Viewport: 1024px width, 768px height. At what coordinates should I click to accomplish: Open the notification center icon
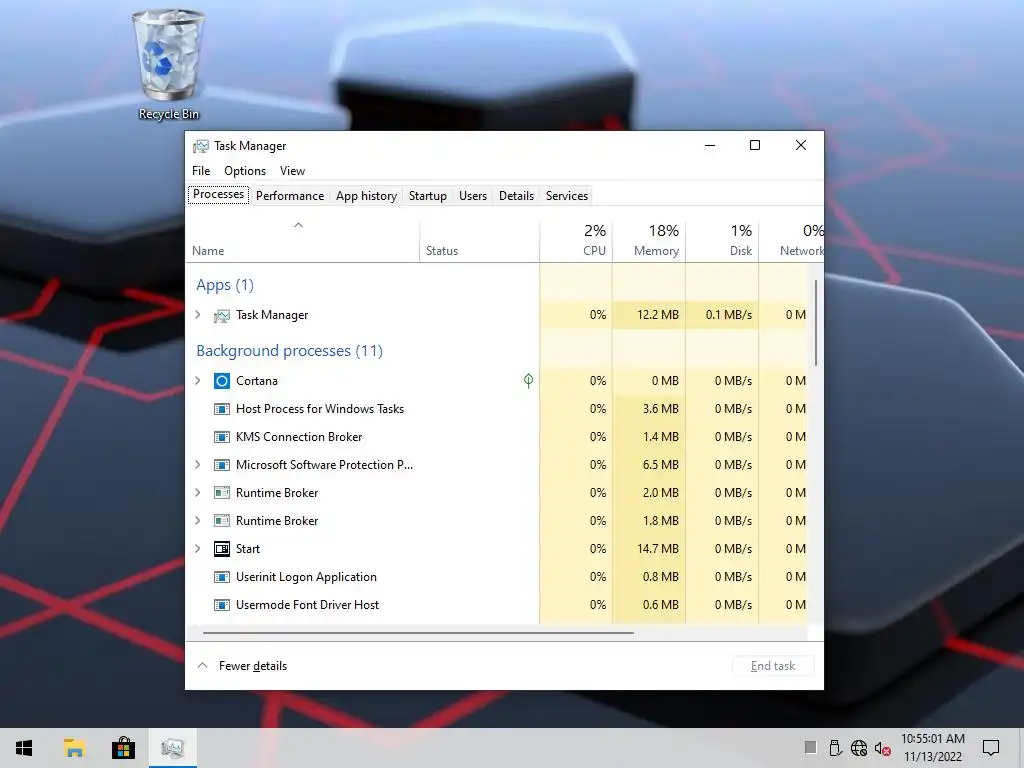point(991,748)
